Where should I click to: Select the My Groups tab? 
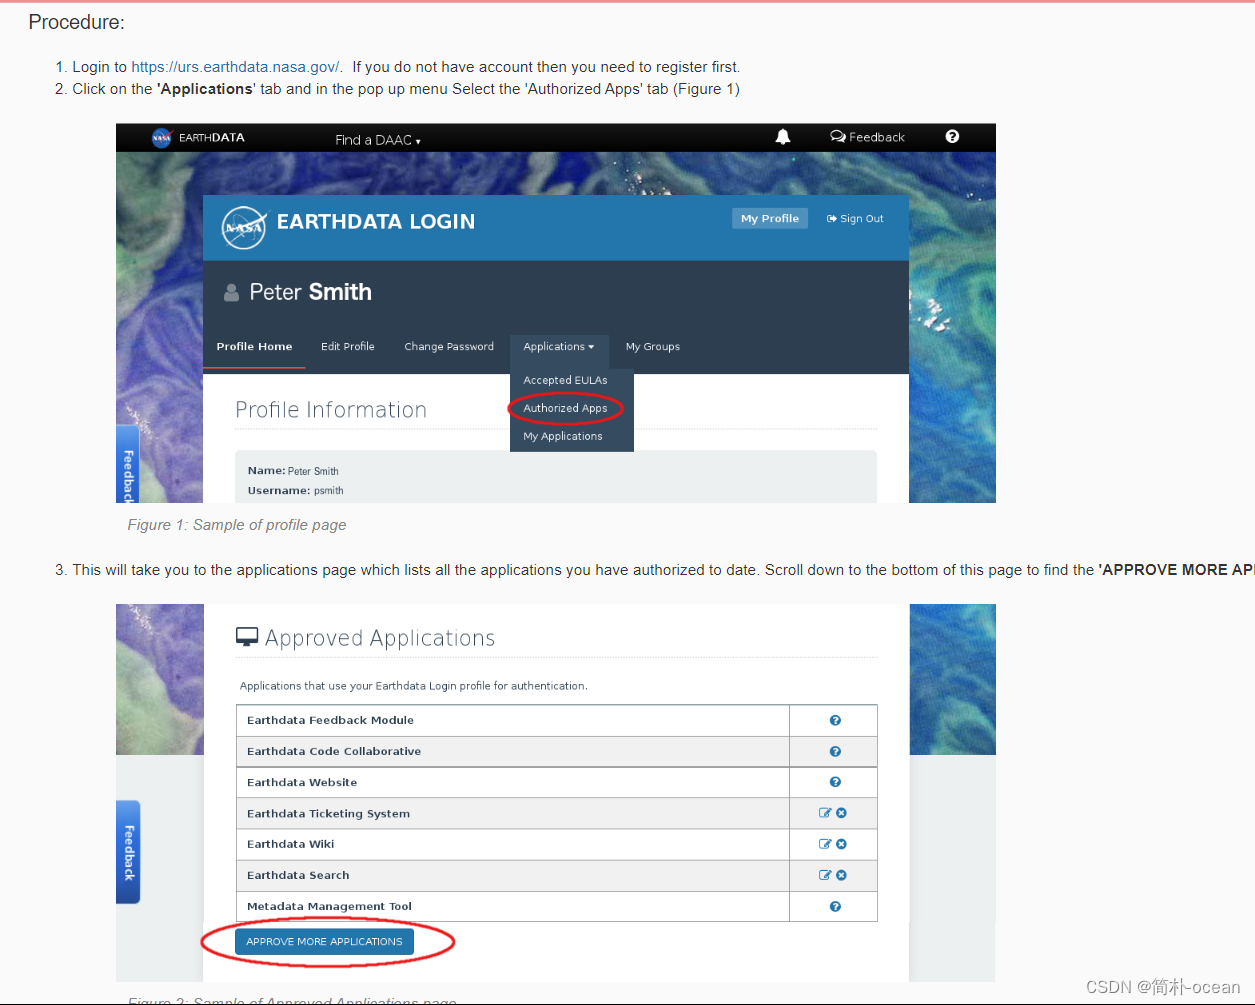(x=653, y=346)
